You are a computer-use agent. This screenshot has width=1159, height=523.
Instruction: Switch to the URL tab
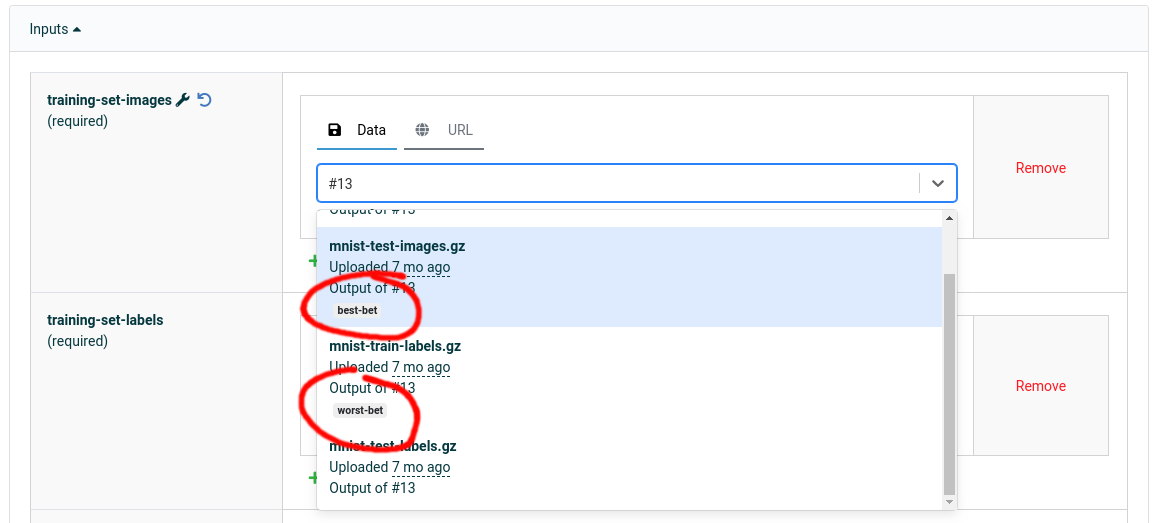click(444, 130)
